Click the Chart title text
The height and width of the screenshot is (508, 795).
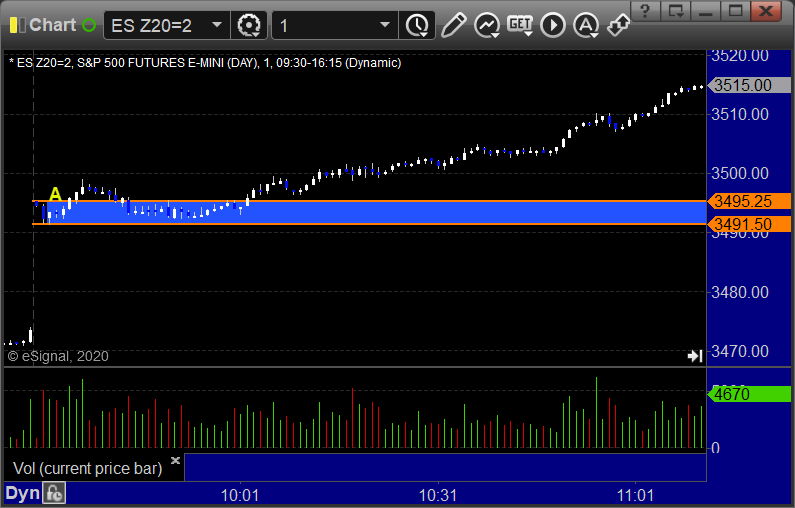pyautogui.click(x=53, y=25)
